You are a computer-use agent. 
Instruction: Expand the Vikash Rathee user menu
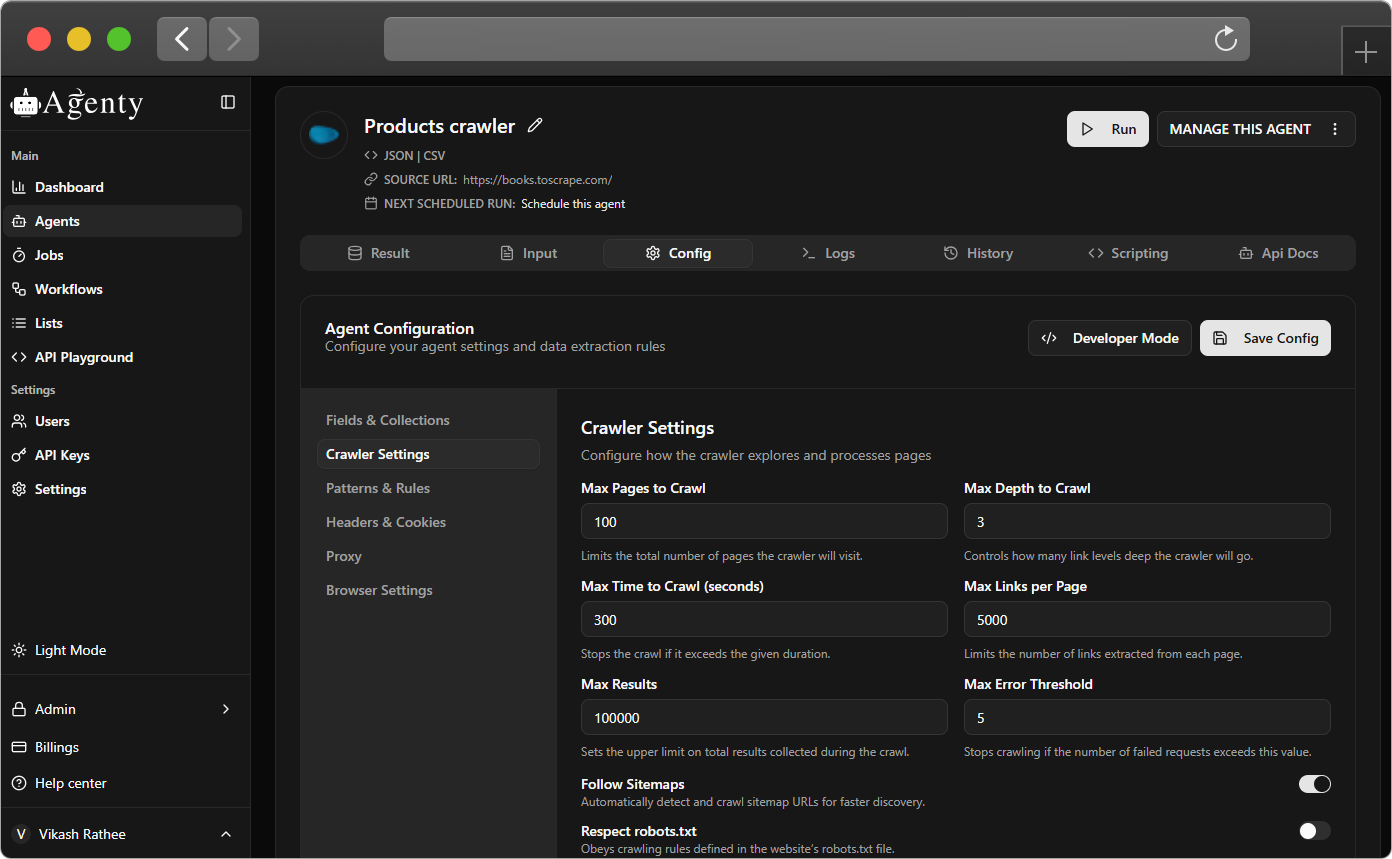click(226, 834)
